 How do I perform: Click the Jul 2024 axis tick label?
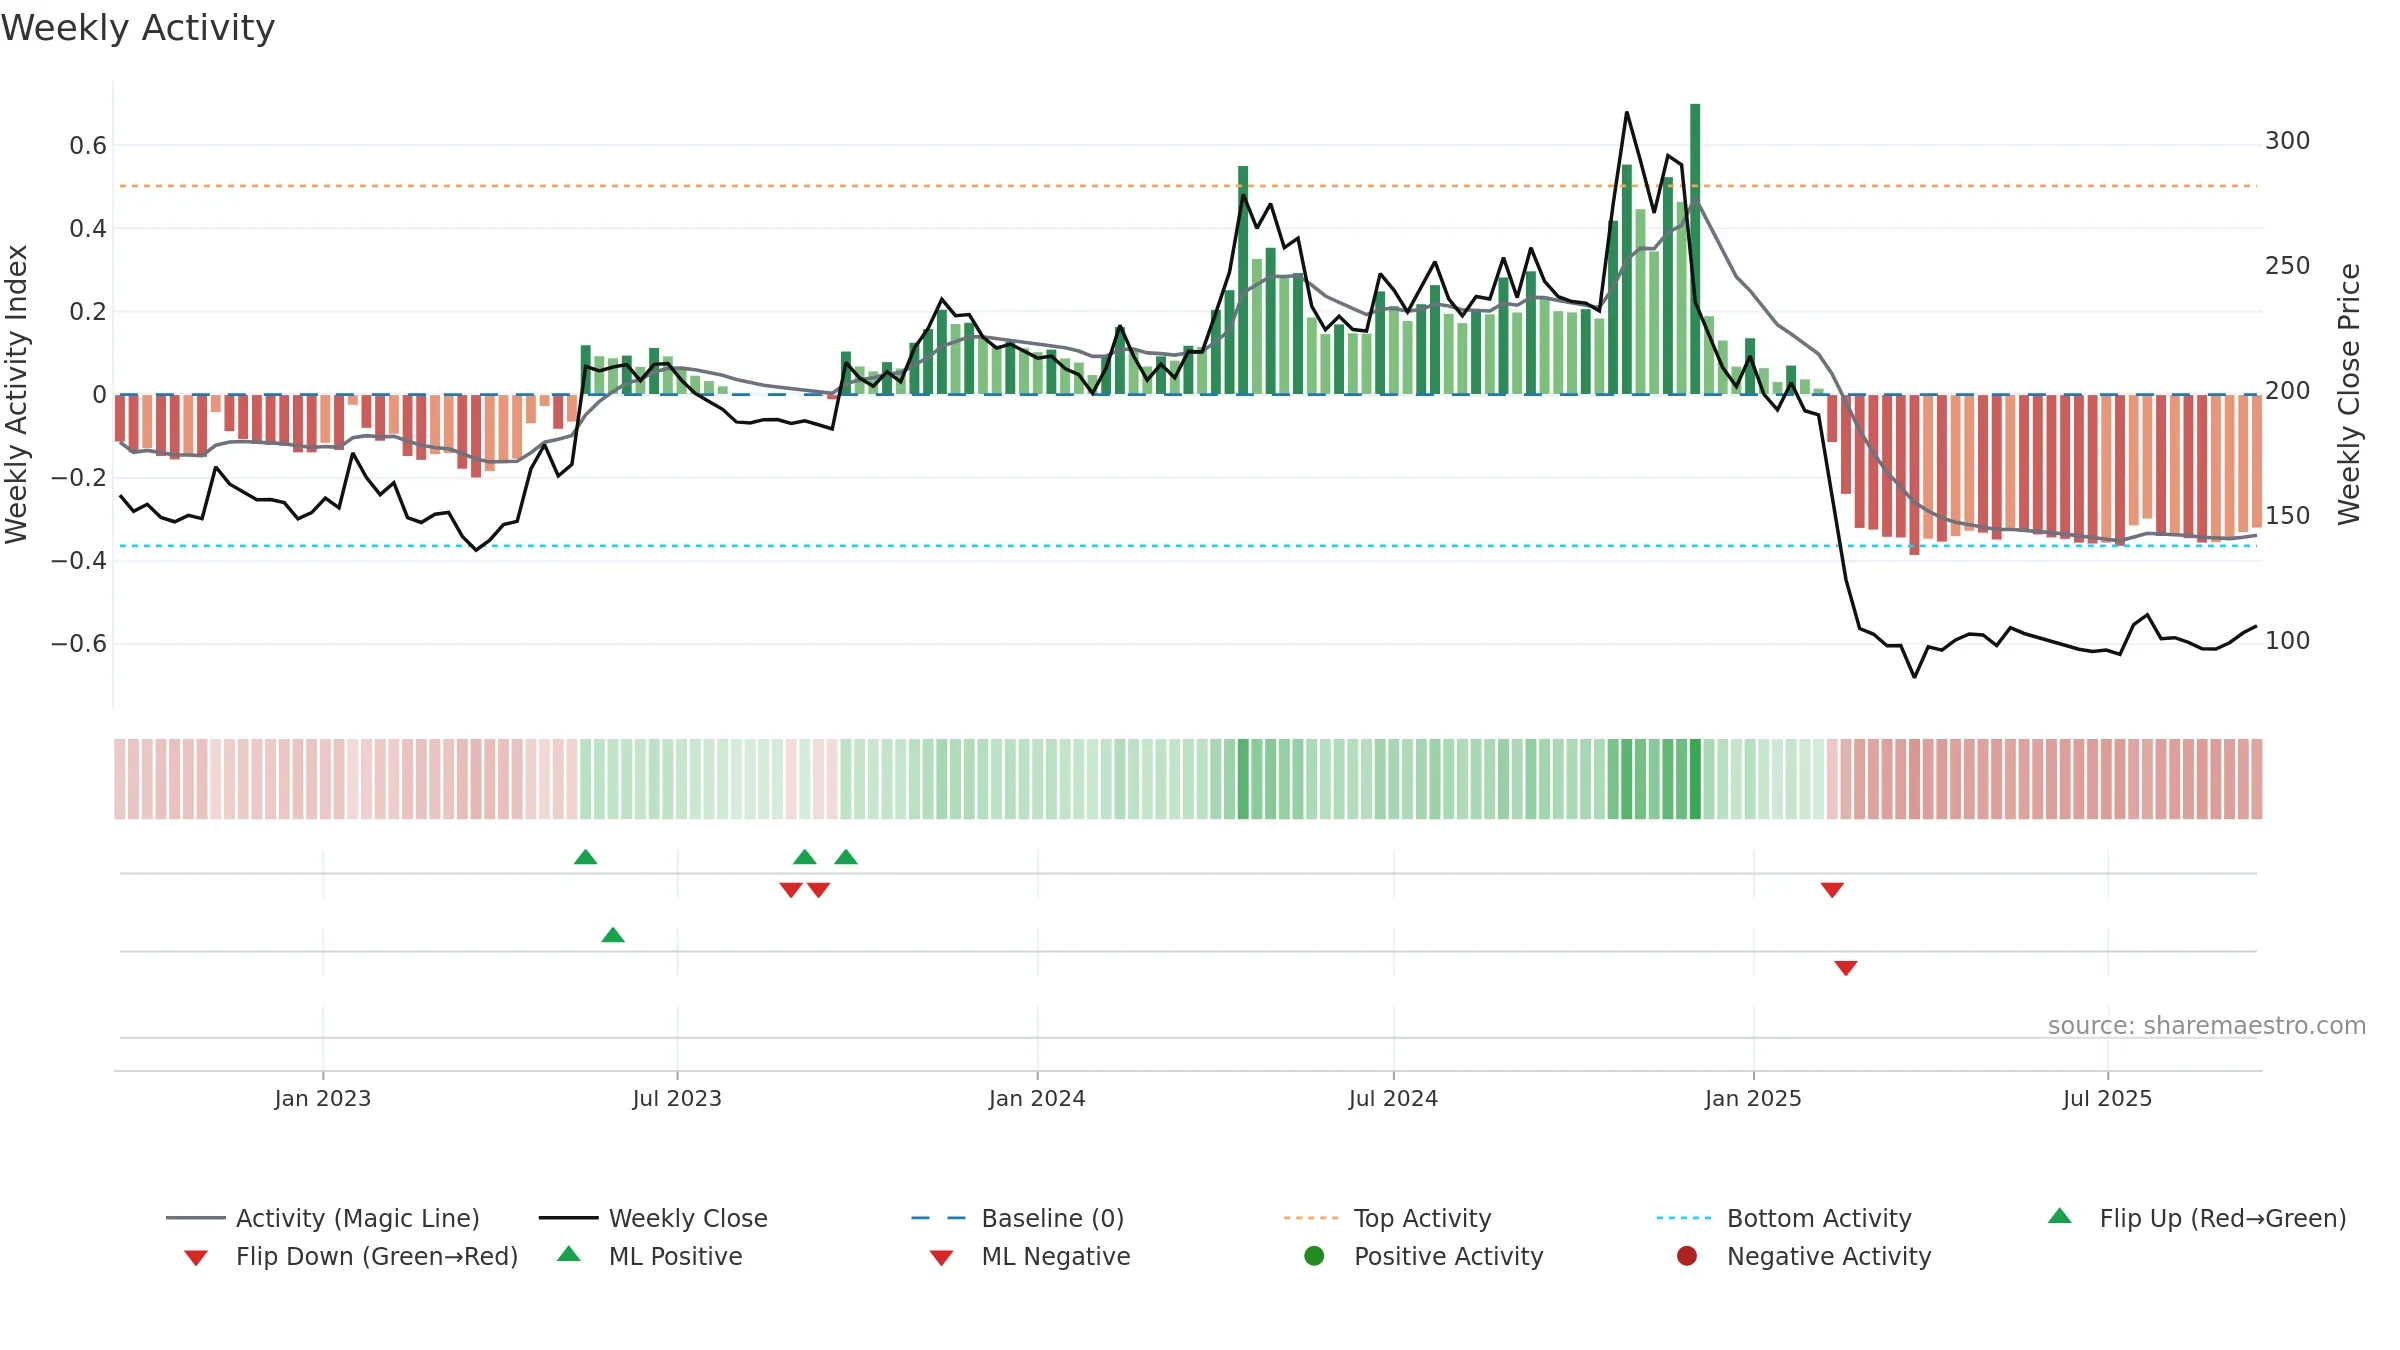(x=1393, y=1098)
